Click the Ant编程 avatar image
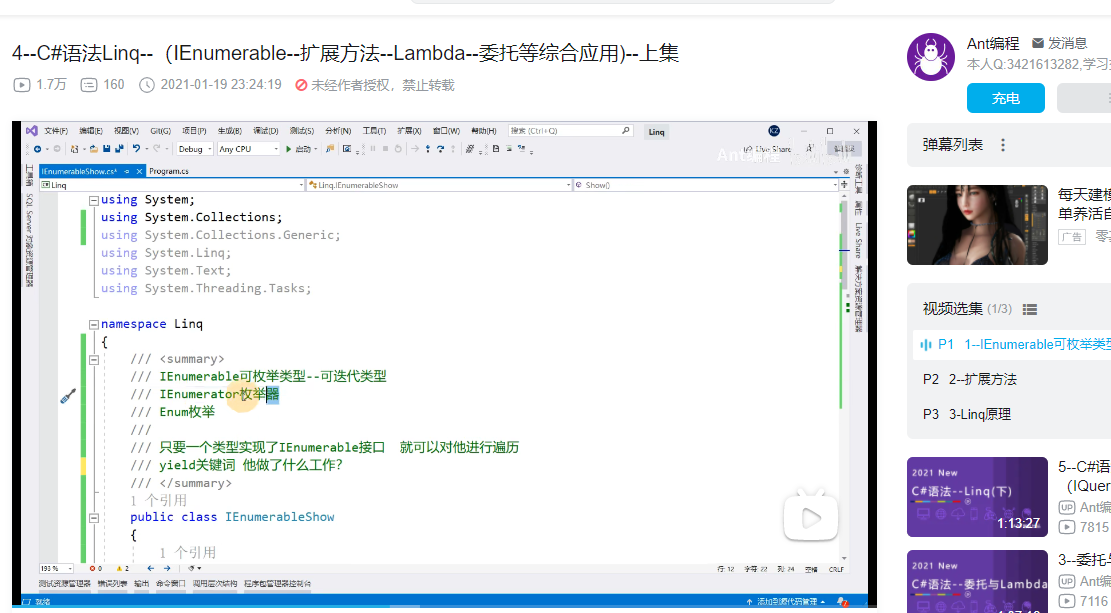The image size is (1111, 613). pyautogui.click(x=930, y=57)
